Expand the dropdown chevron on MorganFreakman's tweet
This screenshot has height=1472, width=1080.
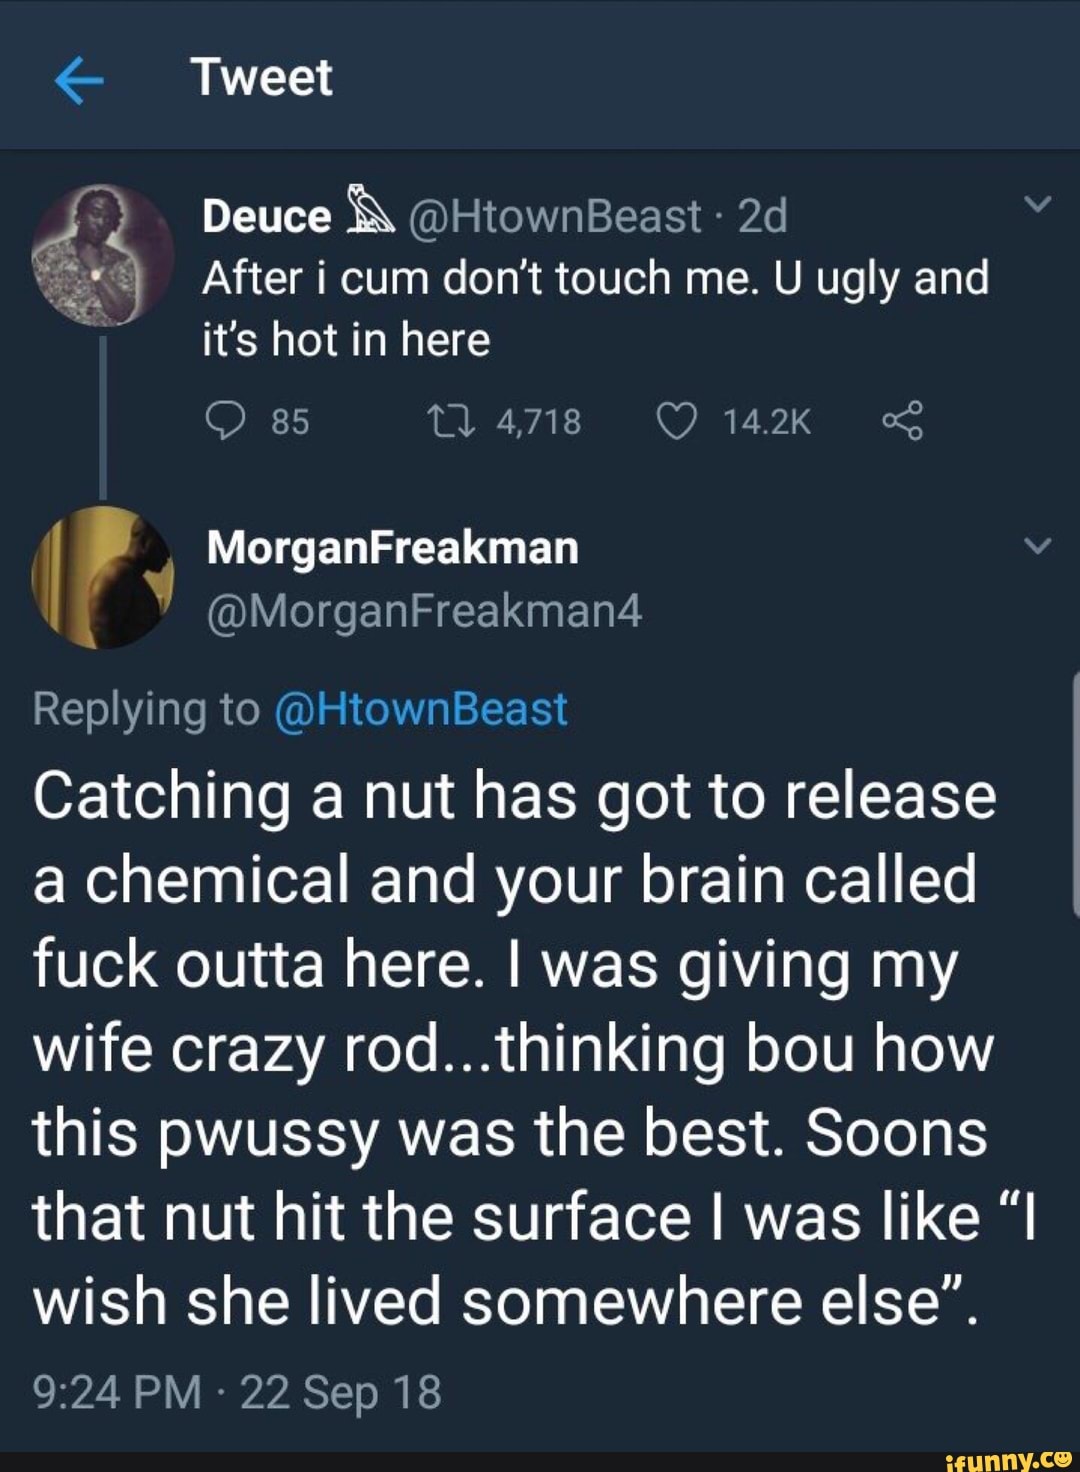pyautogui.click(x=1038, y=546)
